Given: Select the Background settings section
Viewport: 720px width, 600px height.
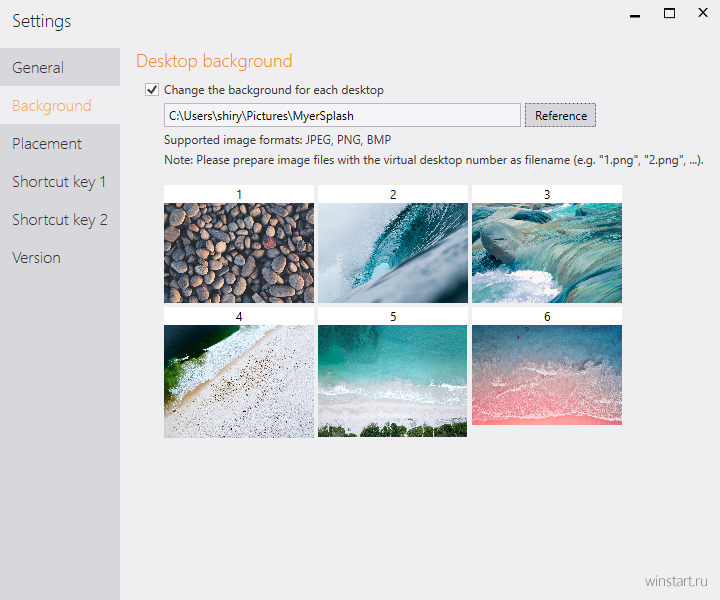Looking at the screenshot, I should point(60,105).
